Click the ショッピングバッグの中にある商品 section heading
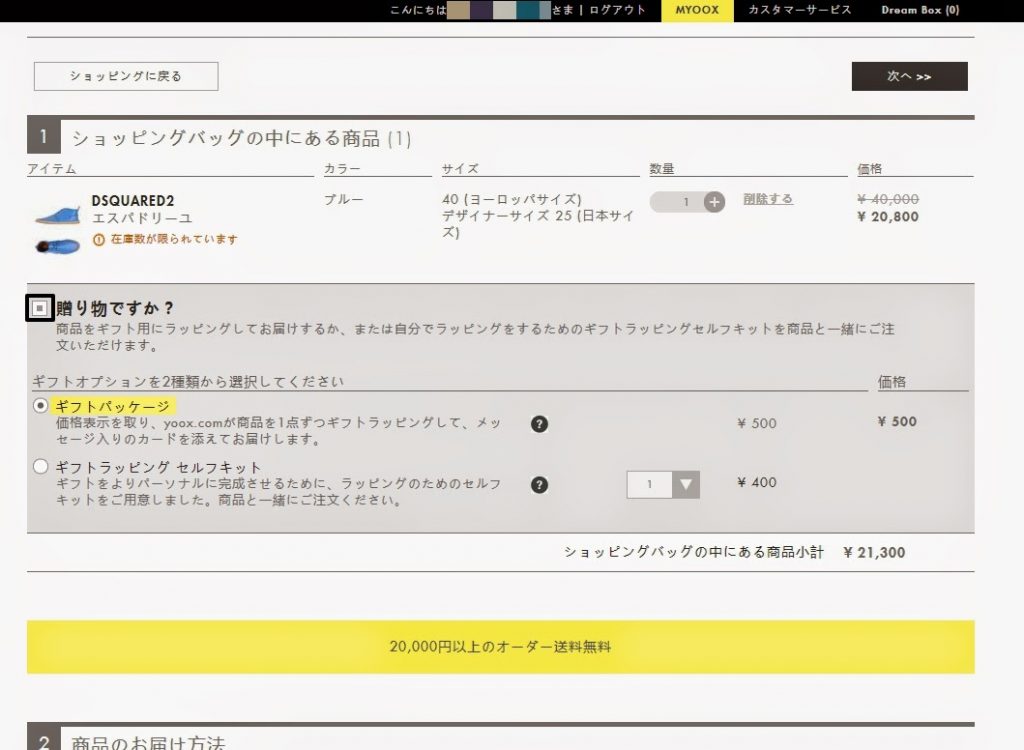Viewport: 1024px width, 750px height. (x=241, y=139)
